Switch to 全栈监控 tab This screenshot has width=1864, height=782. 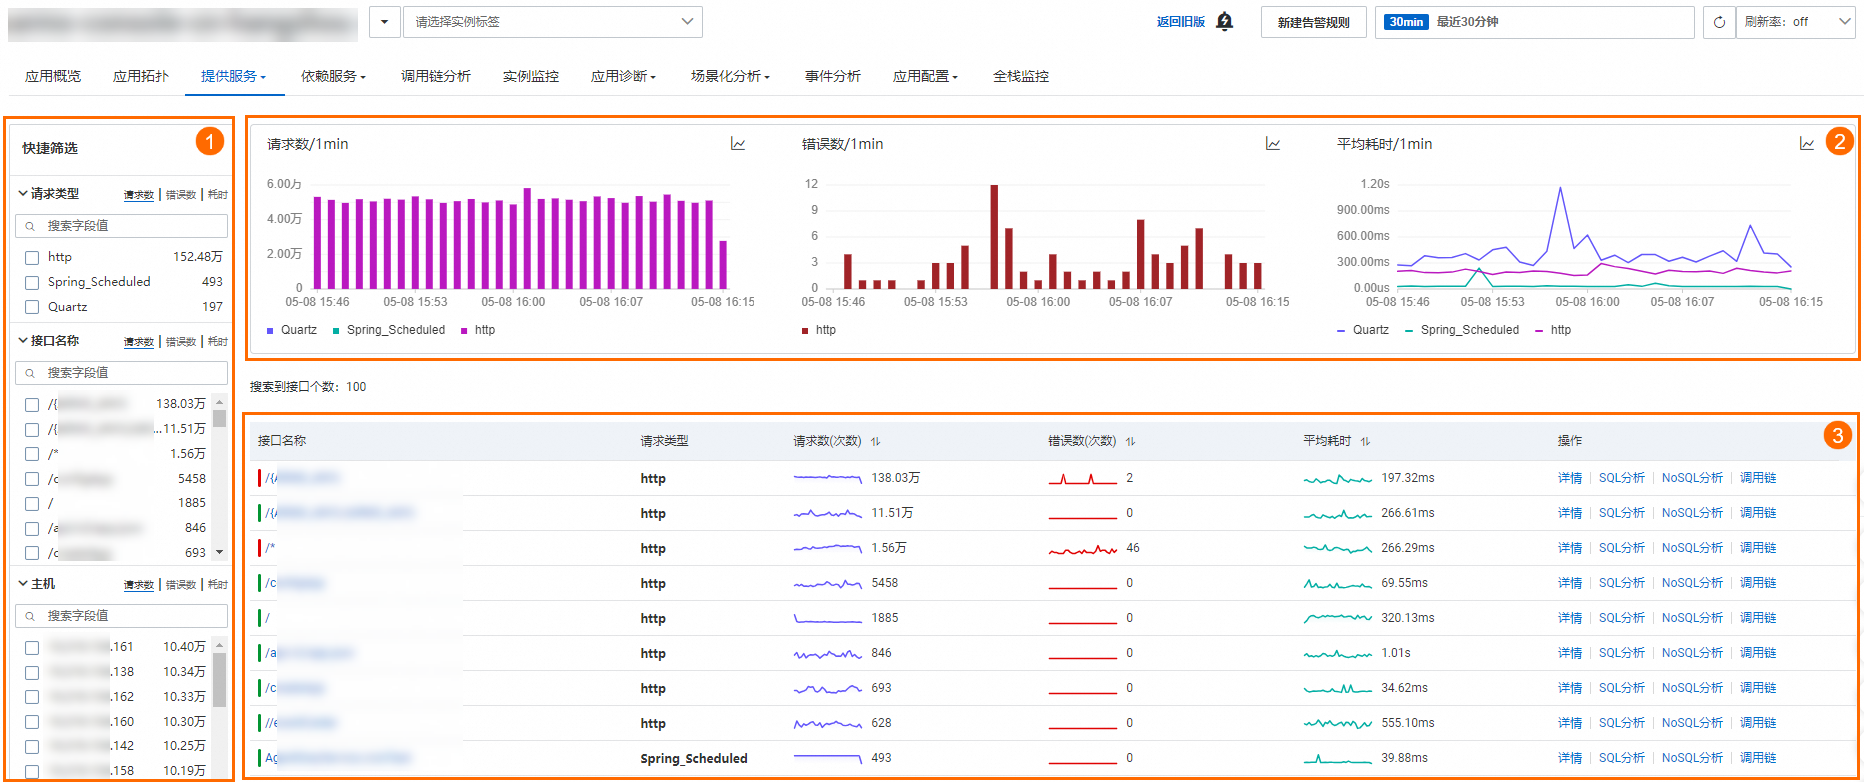(x=1021, y=76)
